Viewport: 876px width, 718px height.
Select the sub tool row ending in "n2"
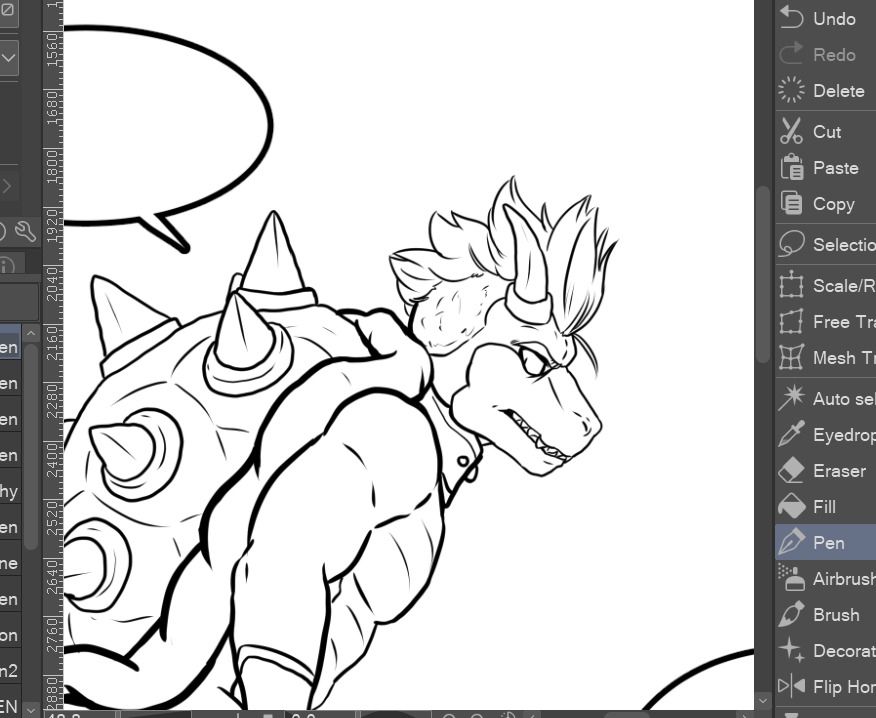(11, 671)
